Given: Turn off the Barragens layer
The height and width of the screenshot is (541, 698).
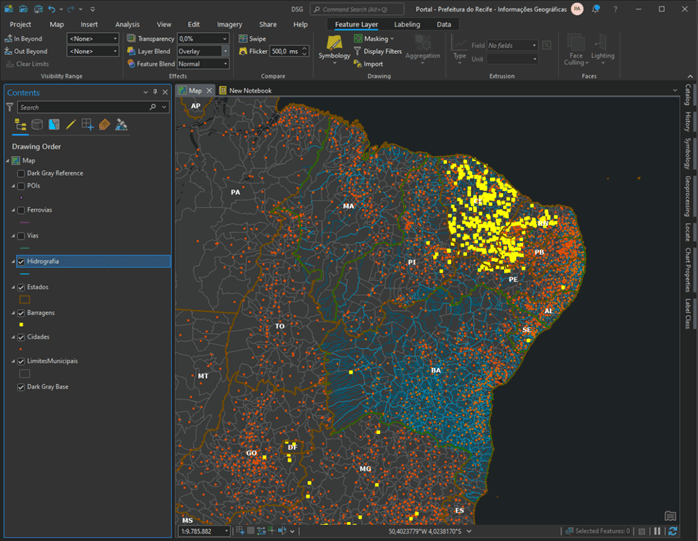Looking at the screenshot, I should (x=21, y=312).
